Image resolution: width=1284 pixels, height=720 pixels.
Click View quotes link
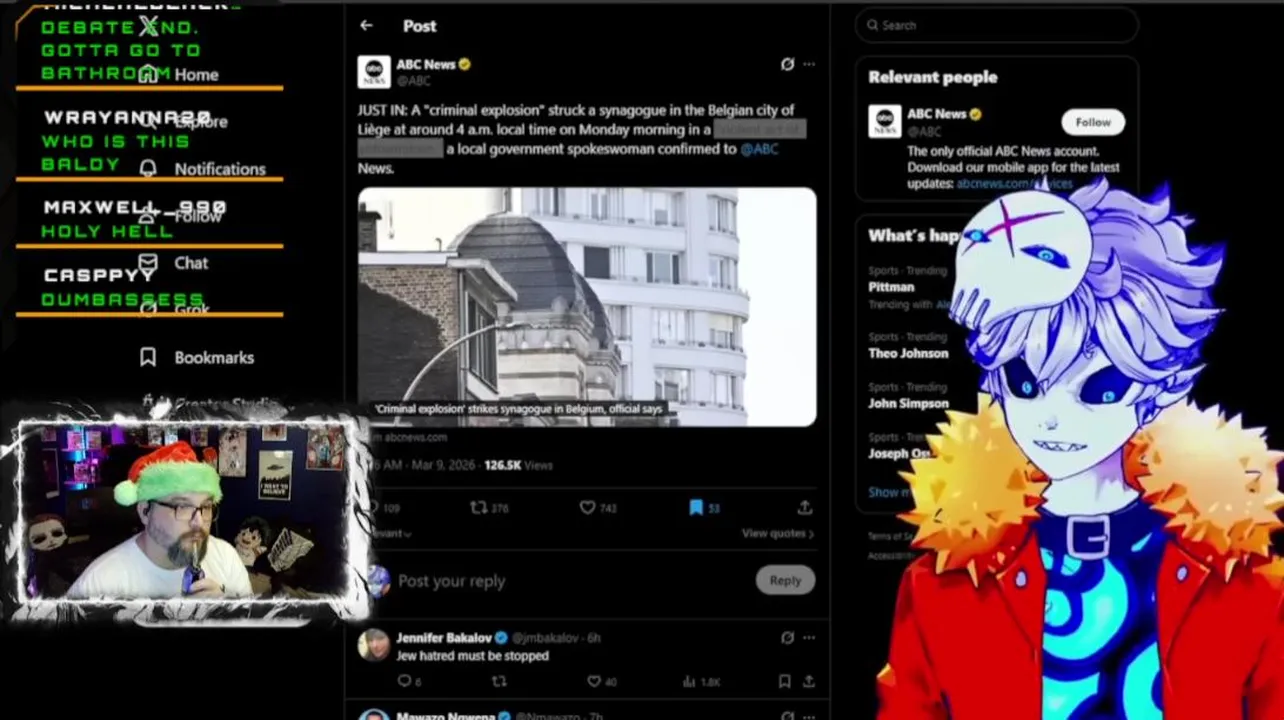(x=777, y=534)
